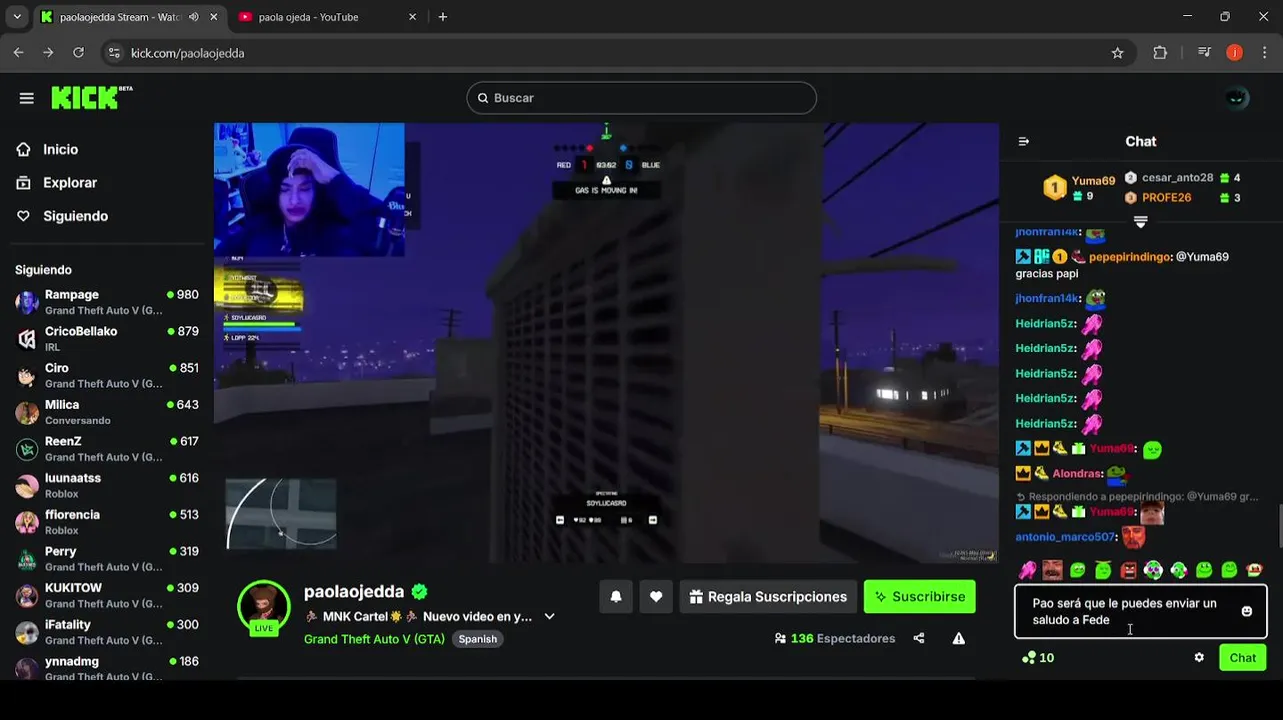This screenshot has height=720, width=1283.
Task: Send message with Chat button
Action: click(1243, 657)
